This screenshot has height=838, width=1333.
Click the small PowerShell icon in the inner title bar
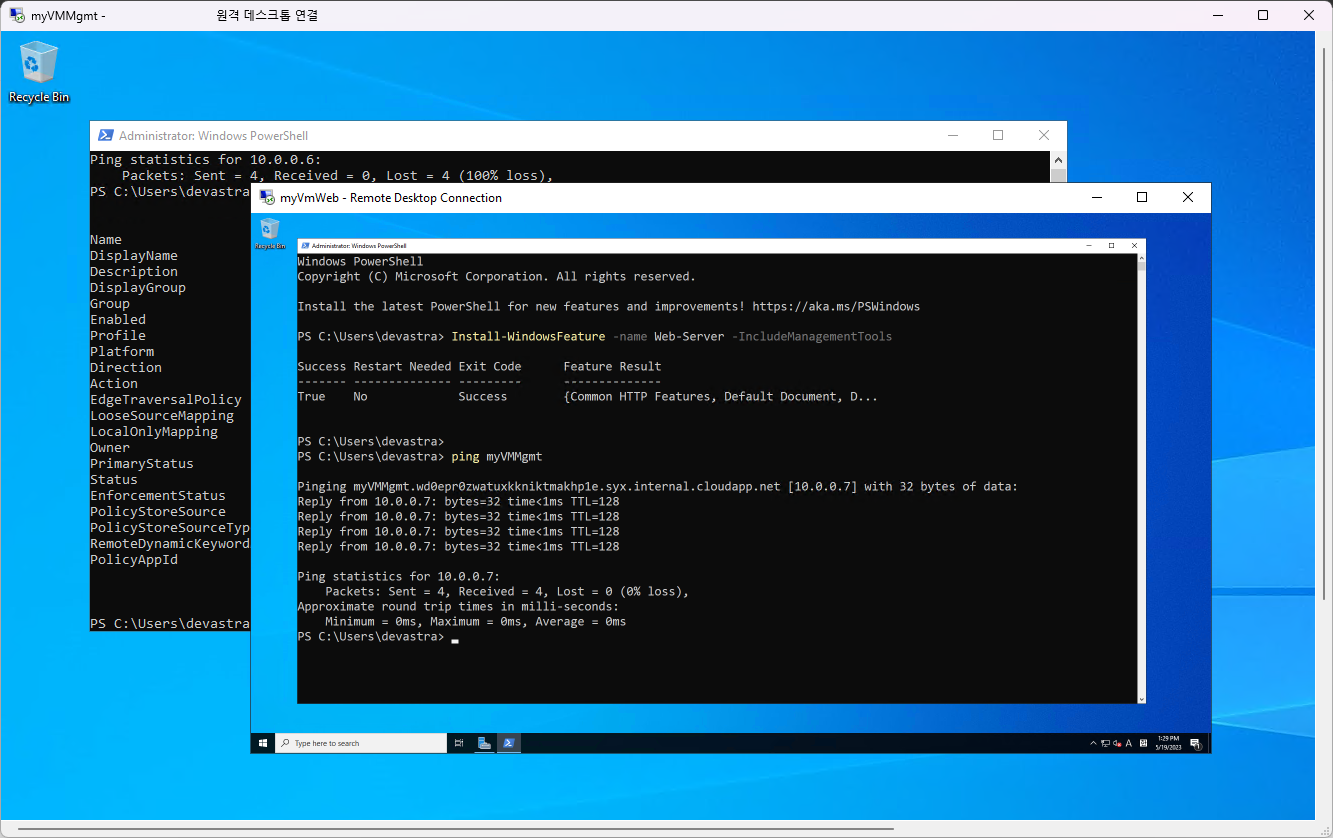pyautogui.click(x=305, y=245)
